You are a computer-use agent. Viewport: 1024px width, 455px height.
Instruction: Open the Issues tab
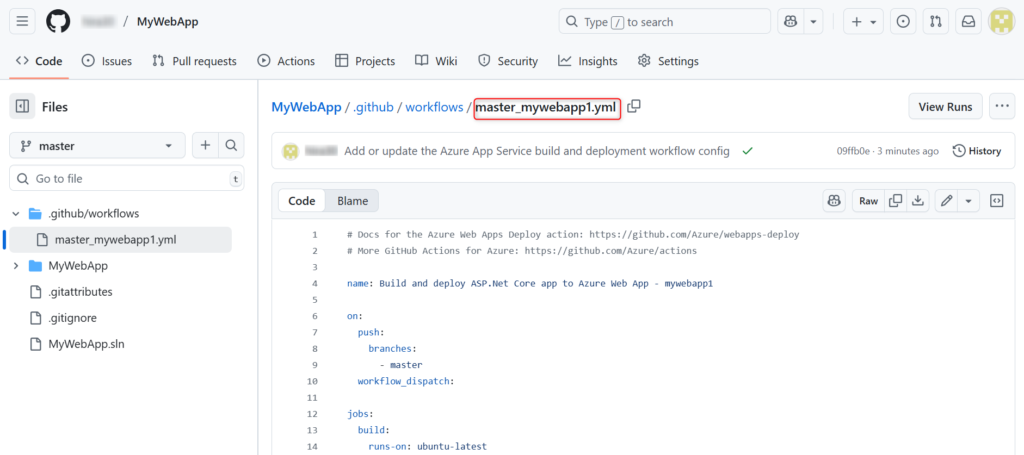coord(106,61)
